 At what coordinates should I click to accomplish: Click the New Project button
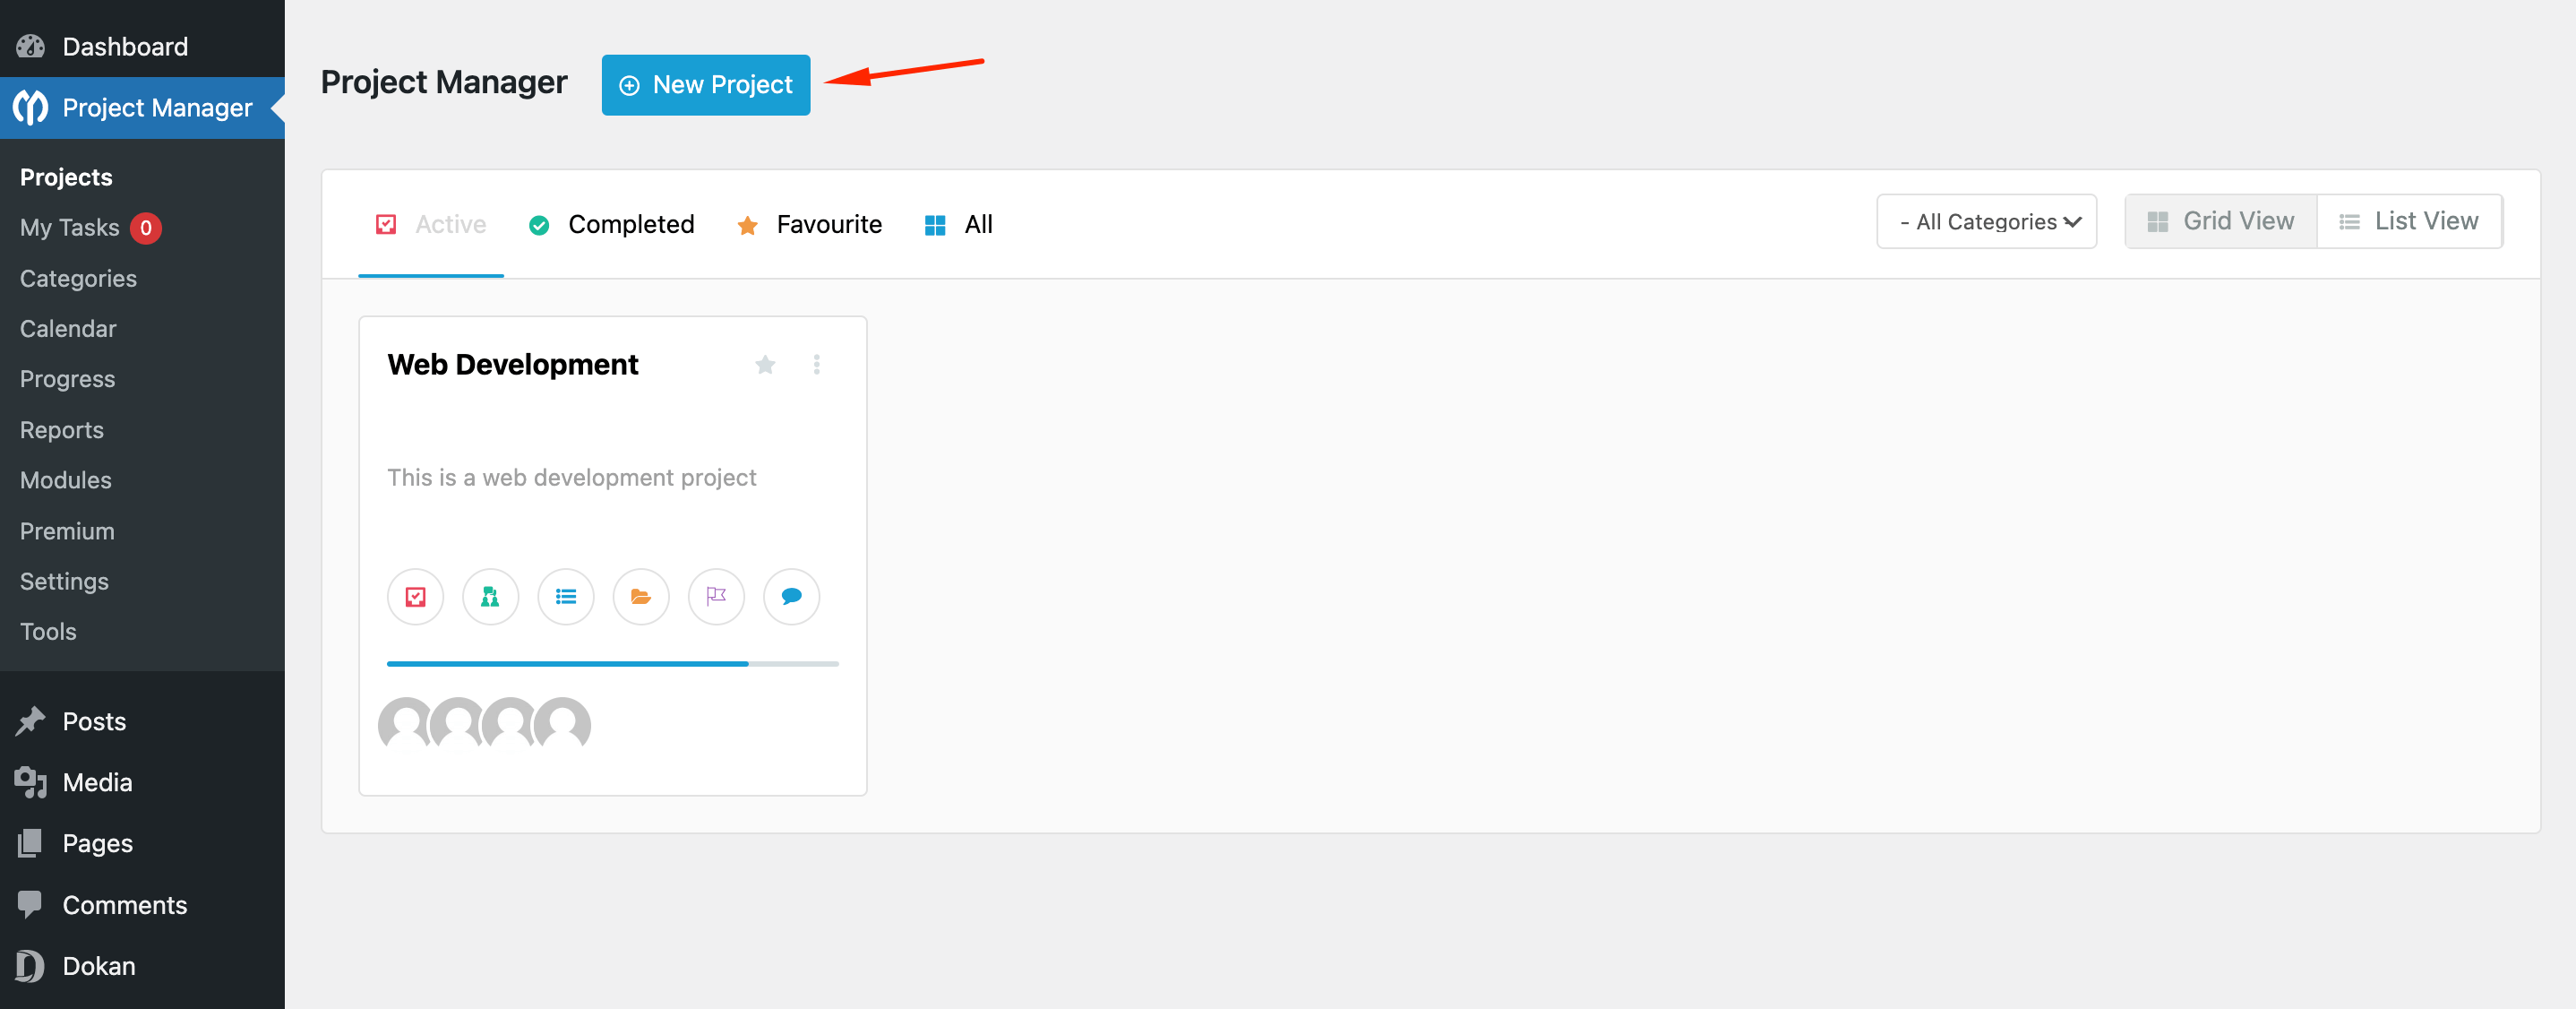(705, 85)
